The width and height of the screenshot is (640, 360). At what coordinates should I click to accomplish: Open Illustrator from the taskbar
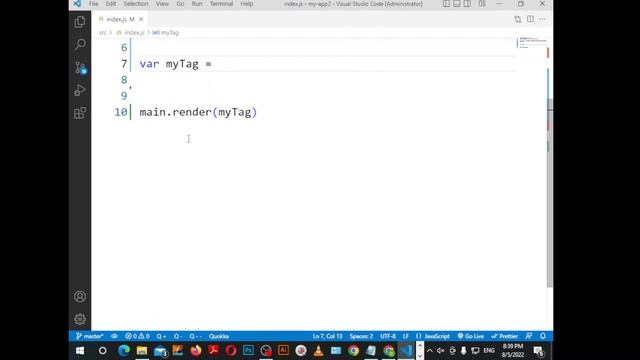[283, 351]
